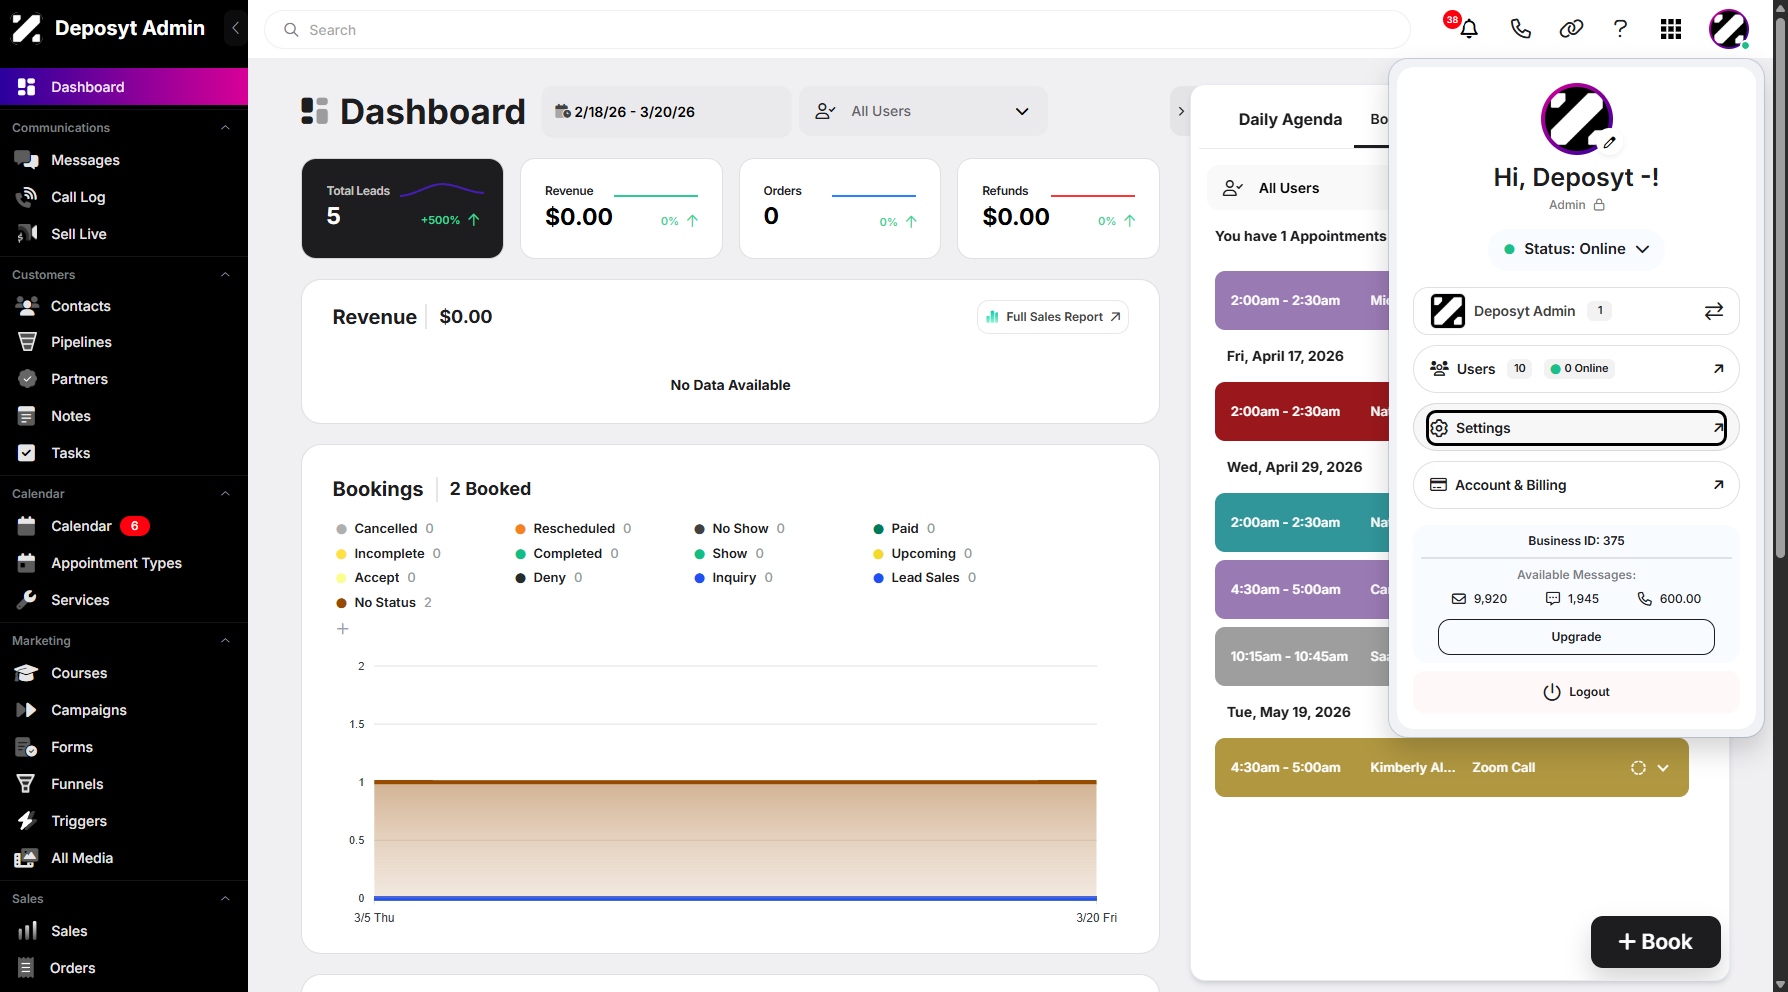Click the switch account arrows icon

[1714, 311]
